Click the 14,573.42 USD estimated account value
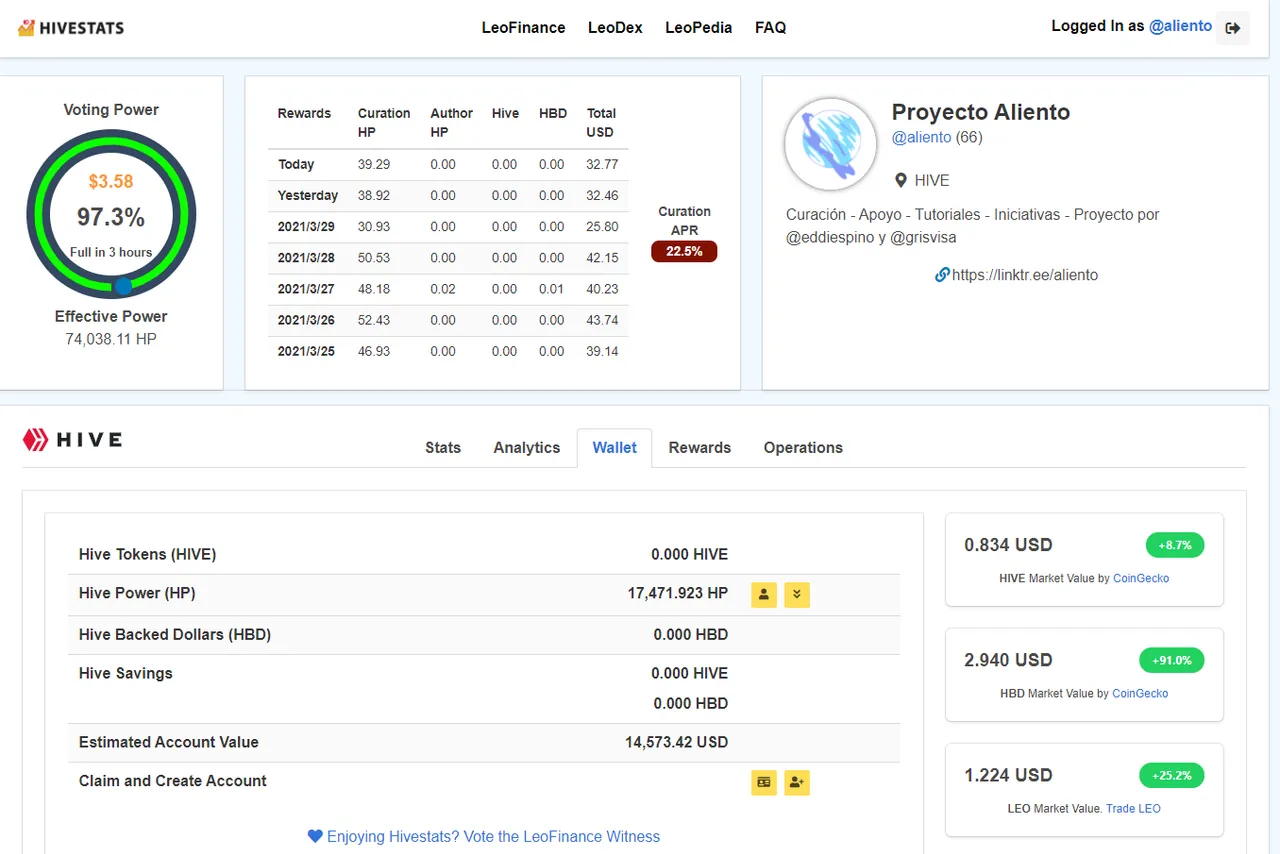Screen dimensions: 1280x854 (674, 742)
